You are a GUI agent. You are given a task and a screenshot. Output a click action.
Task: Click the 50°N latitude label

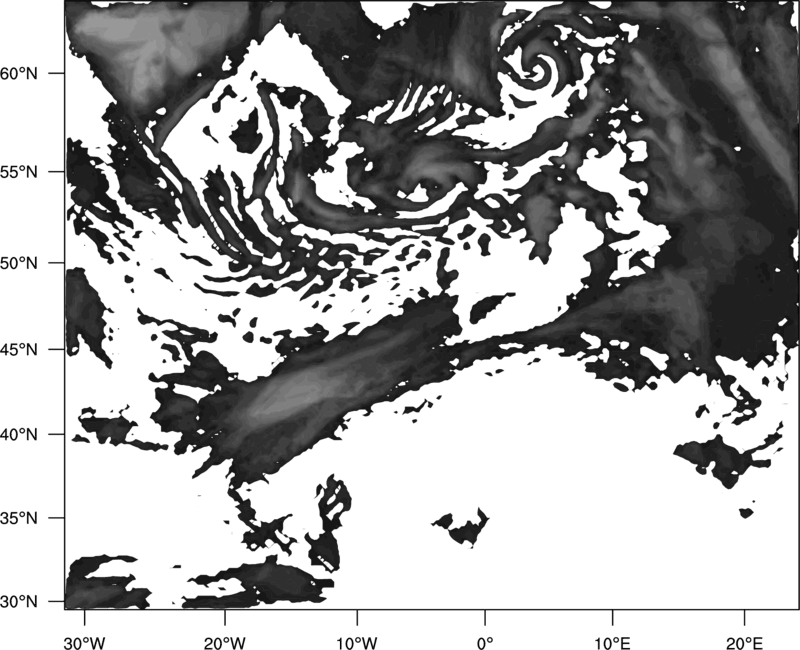pyautogui.click(x=19, y=263)
